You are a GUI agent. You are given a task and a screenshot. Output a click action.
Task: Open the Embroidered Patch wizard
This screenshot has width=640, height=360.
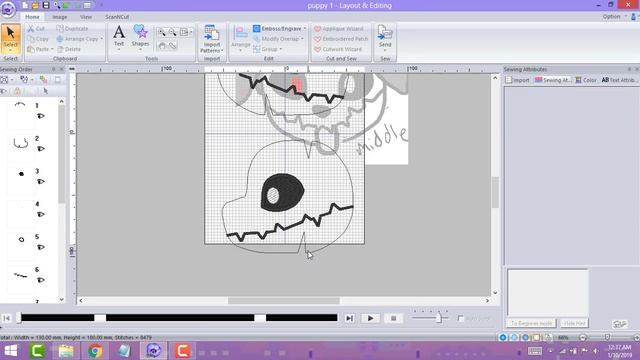tap(341, 39)
